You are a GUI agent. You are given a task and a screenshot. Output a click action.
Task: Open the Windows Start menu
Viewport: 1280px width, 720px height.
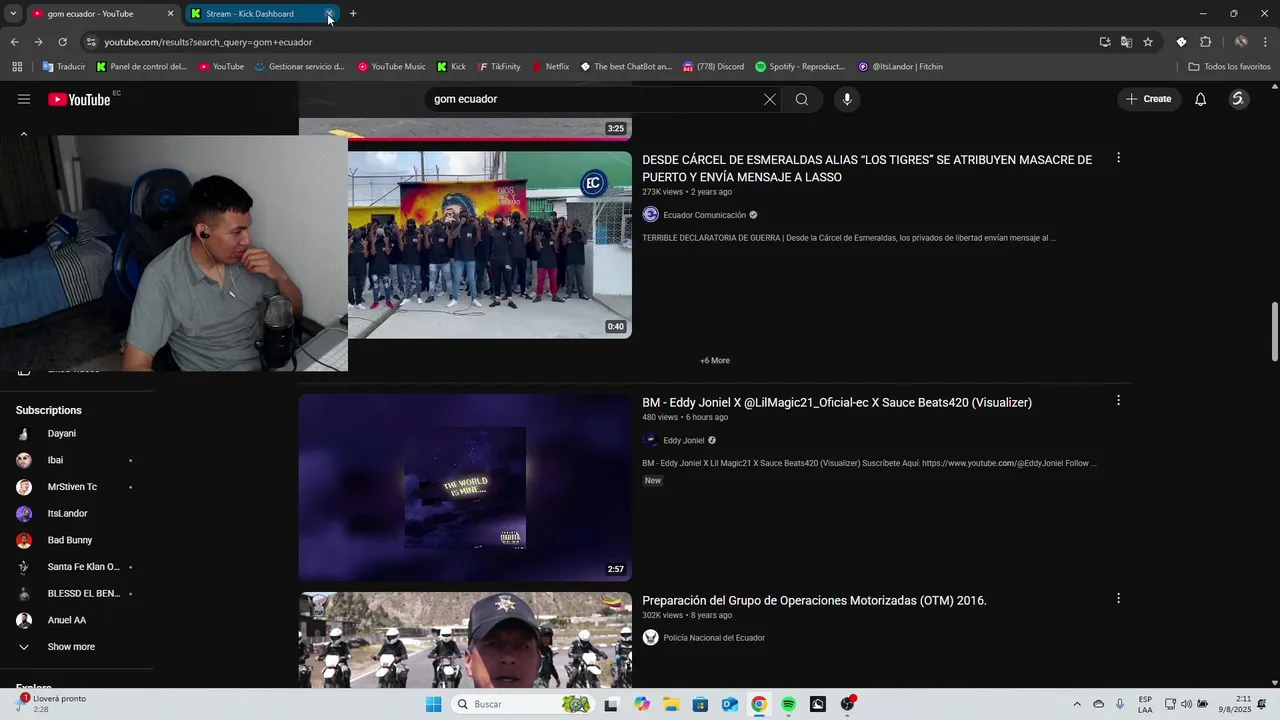[433, 704]
